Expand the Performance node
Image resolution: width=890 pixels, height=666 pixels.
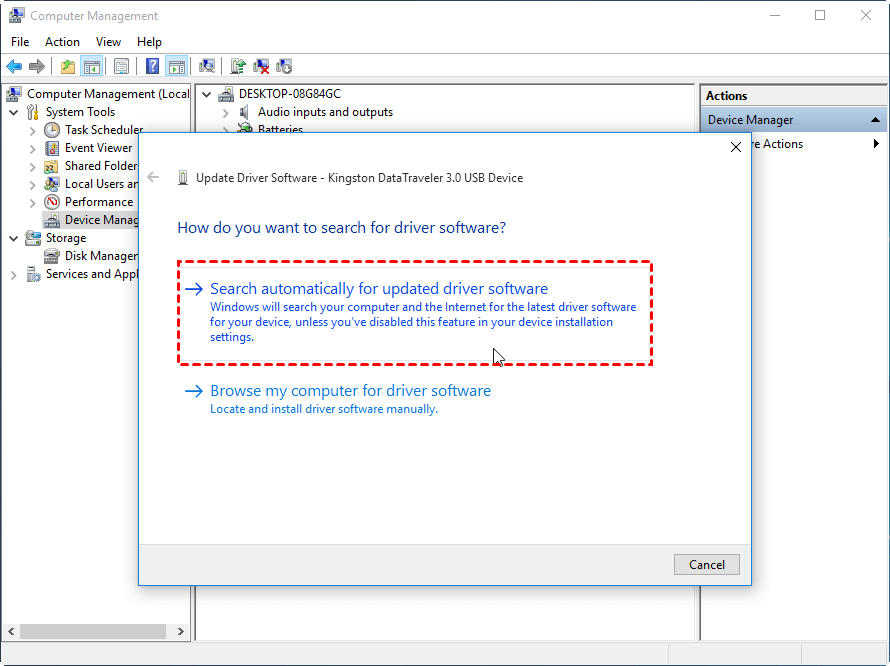[x=32, y=203]
